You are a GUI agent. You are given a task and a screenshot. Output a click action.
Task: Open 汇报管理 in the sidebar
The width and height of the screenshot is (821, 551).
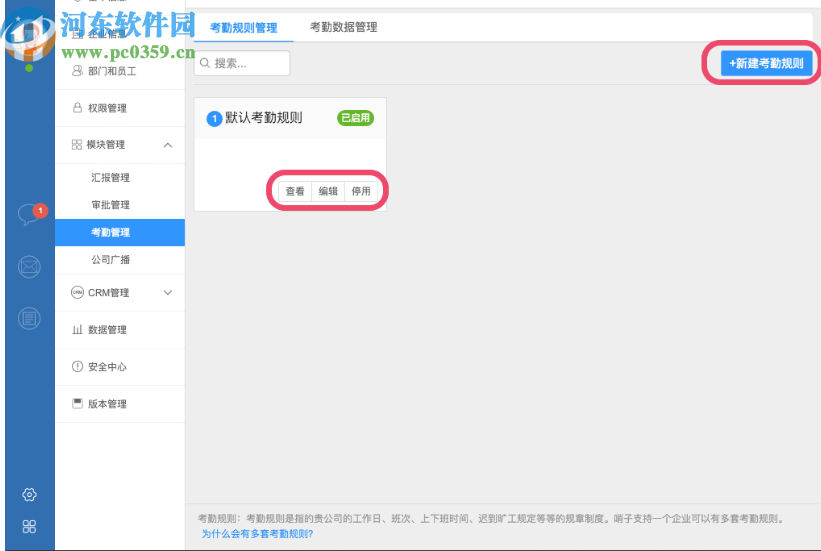coord(110,178)
